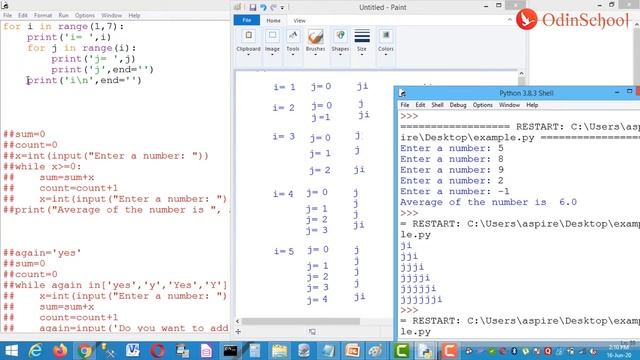Image resolution: width=640 pixels, height=360 pixels.
Task: Open the Help menu in Python Shell
Action: tap(532, 105)
